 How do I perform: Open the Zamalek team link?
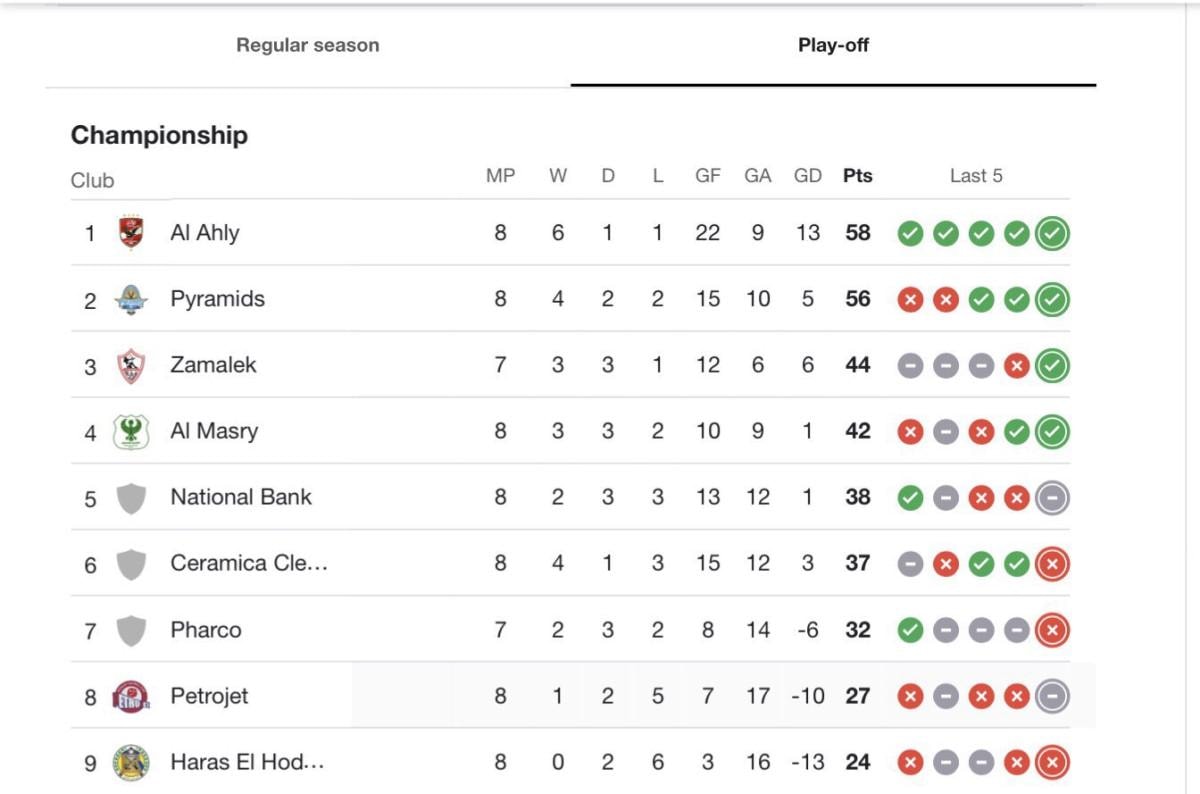point(213,365)
